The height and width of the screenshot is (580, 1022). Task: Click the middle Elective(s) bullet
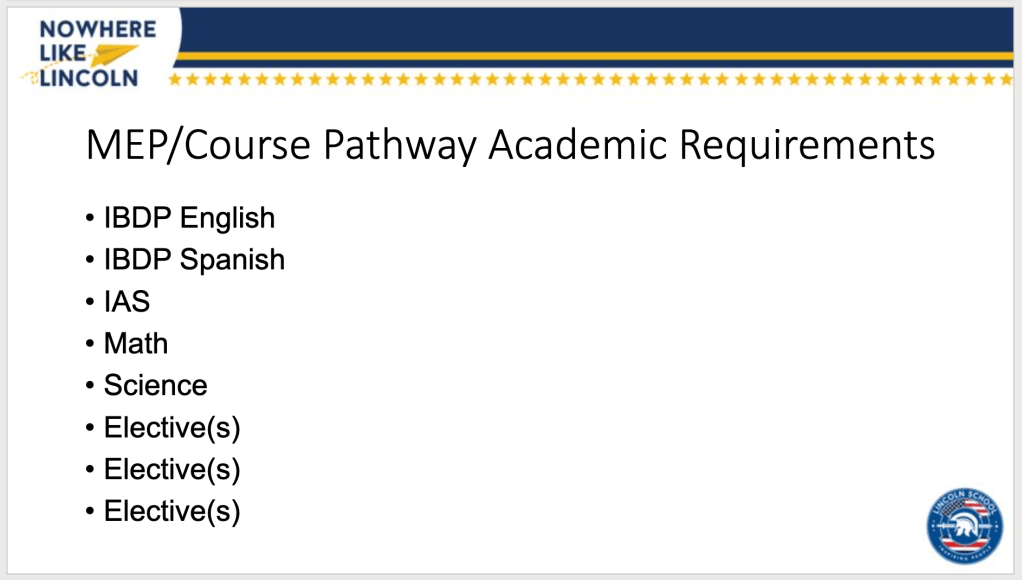click(x=172, y=469)
